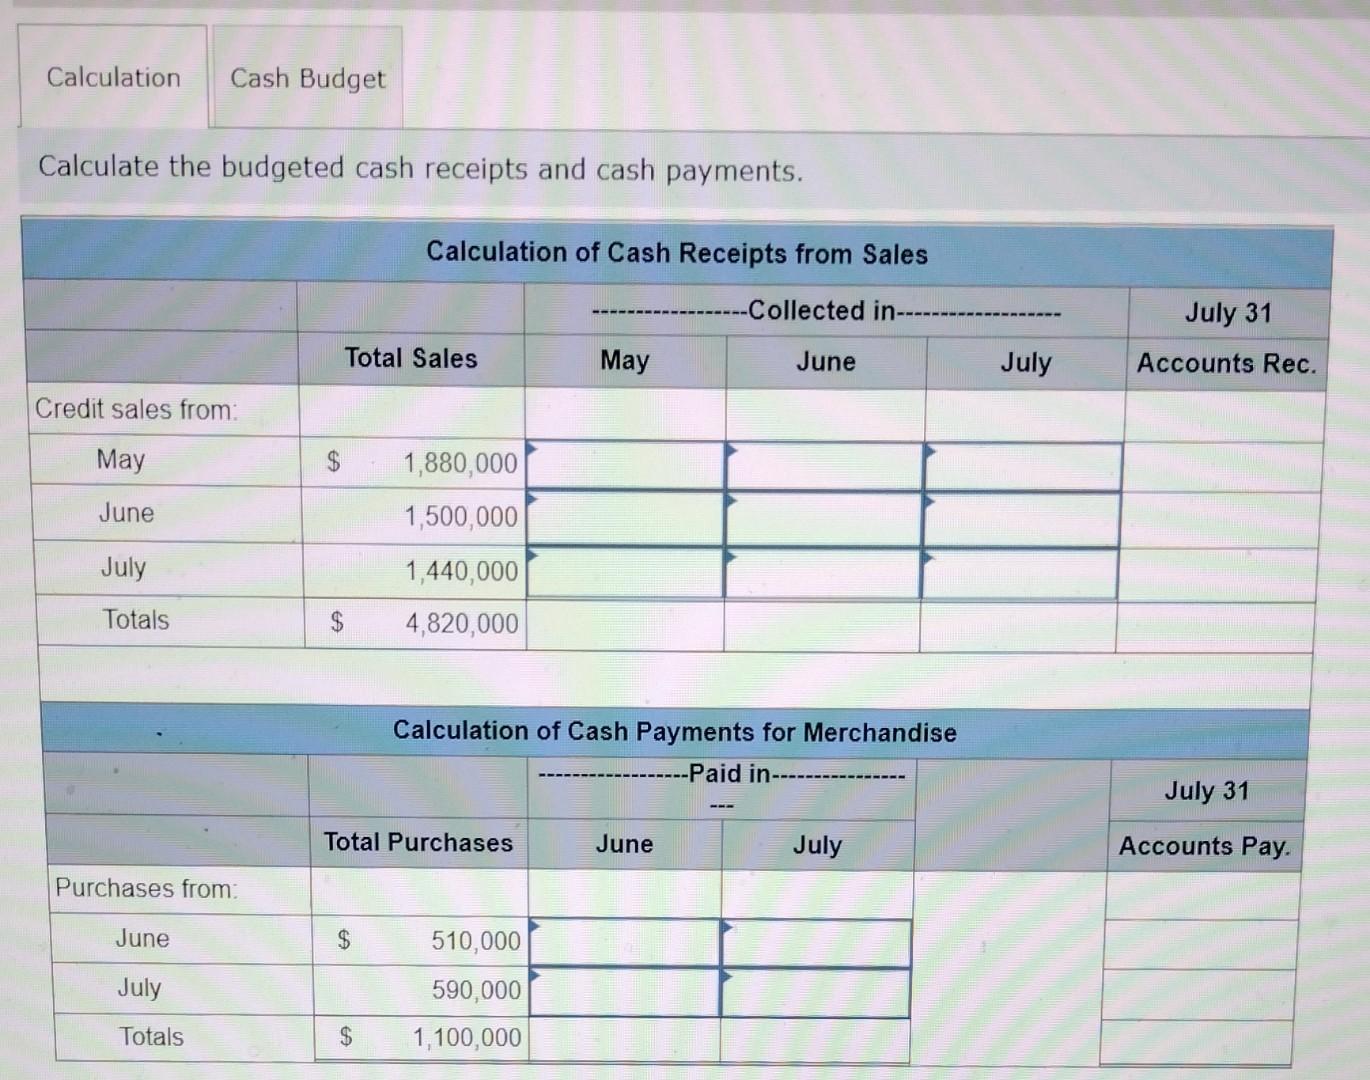Click Totals row collected in June cell

(x=822, y=626)
